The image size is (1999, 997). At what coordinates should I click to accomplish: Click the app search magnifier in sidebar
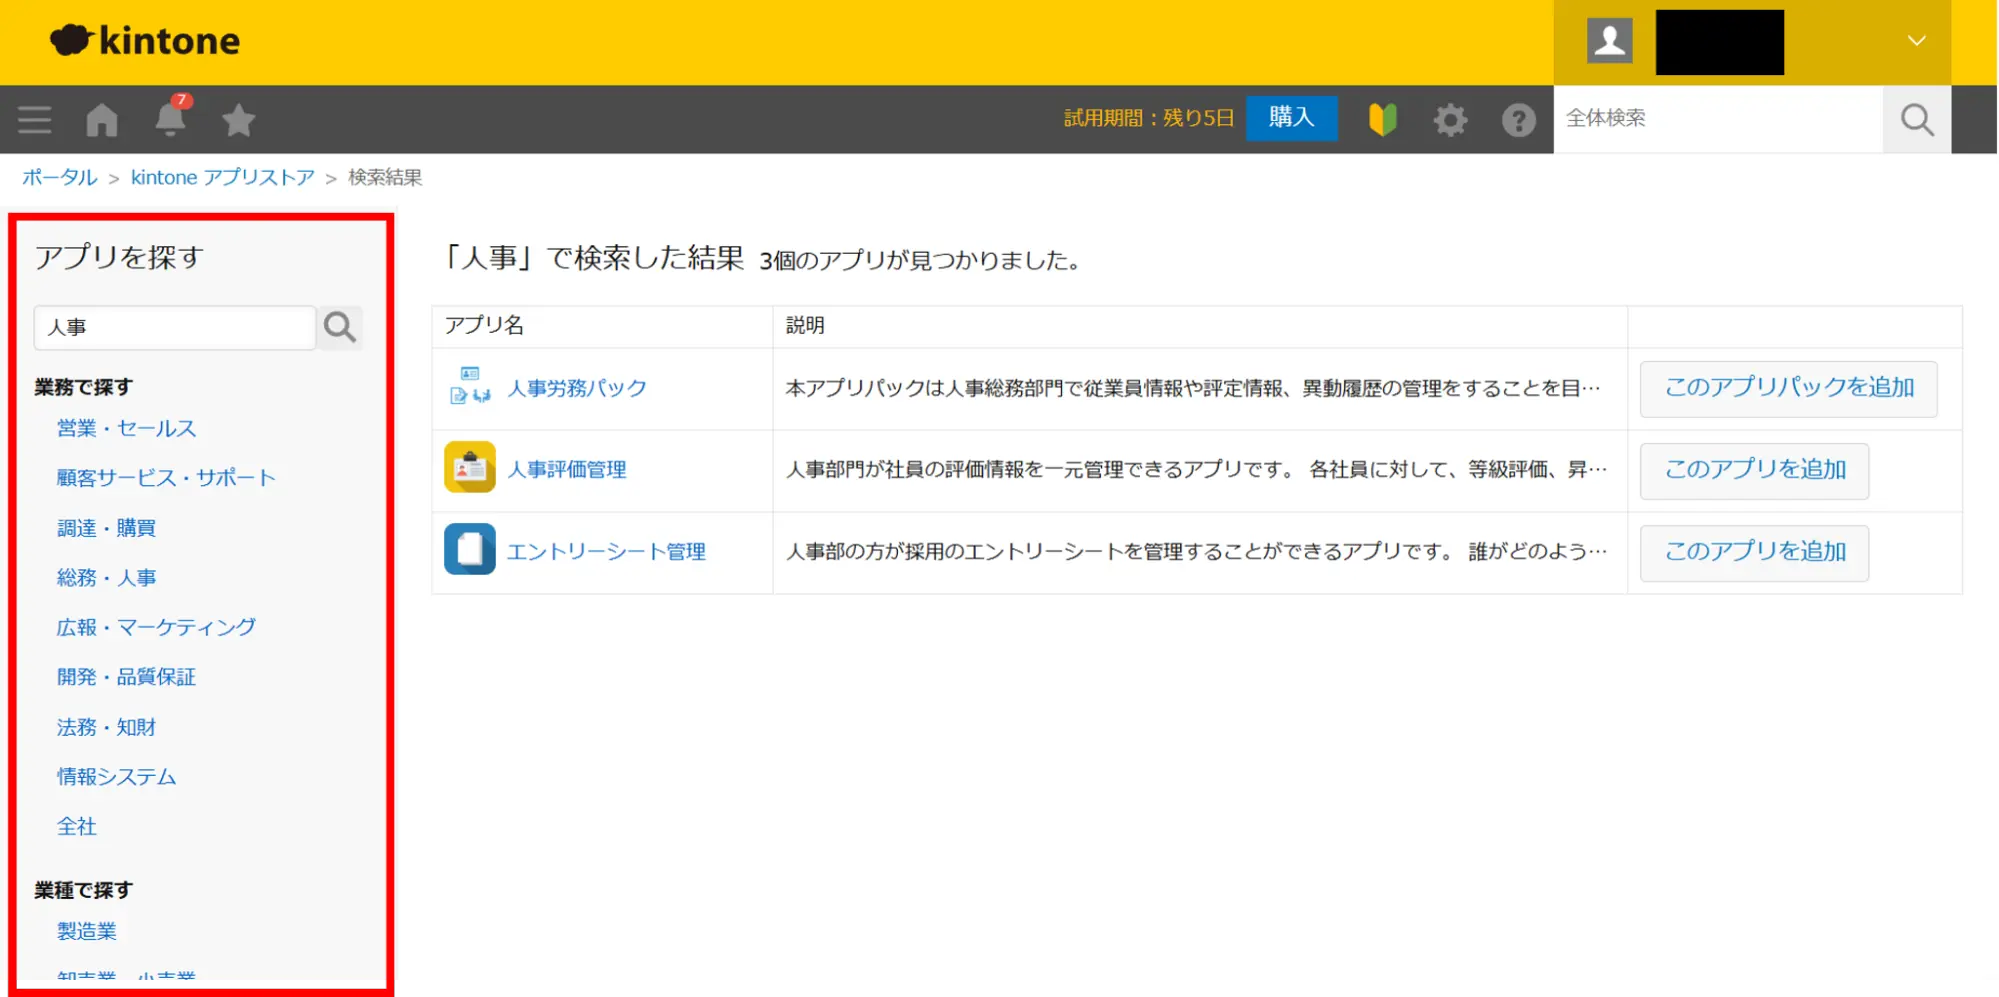point(340,327)
